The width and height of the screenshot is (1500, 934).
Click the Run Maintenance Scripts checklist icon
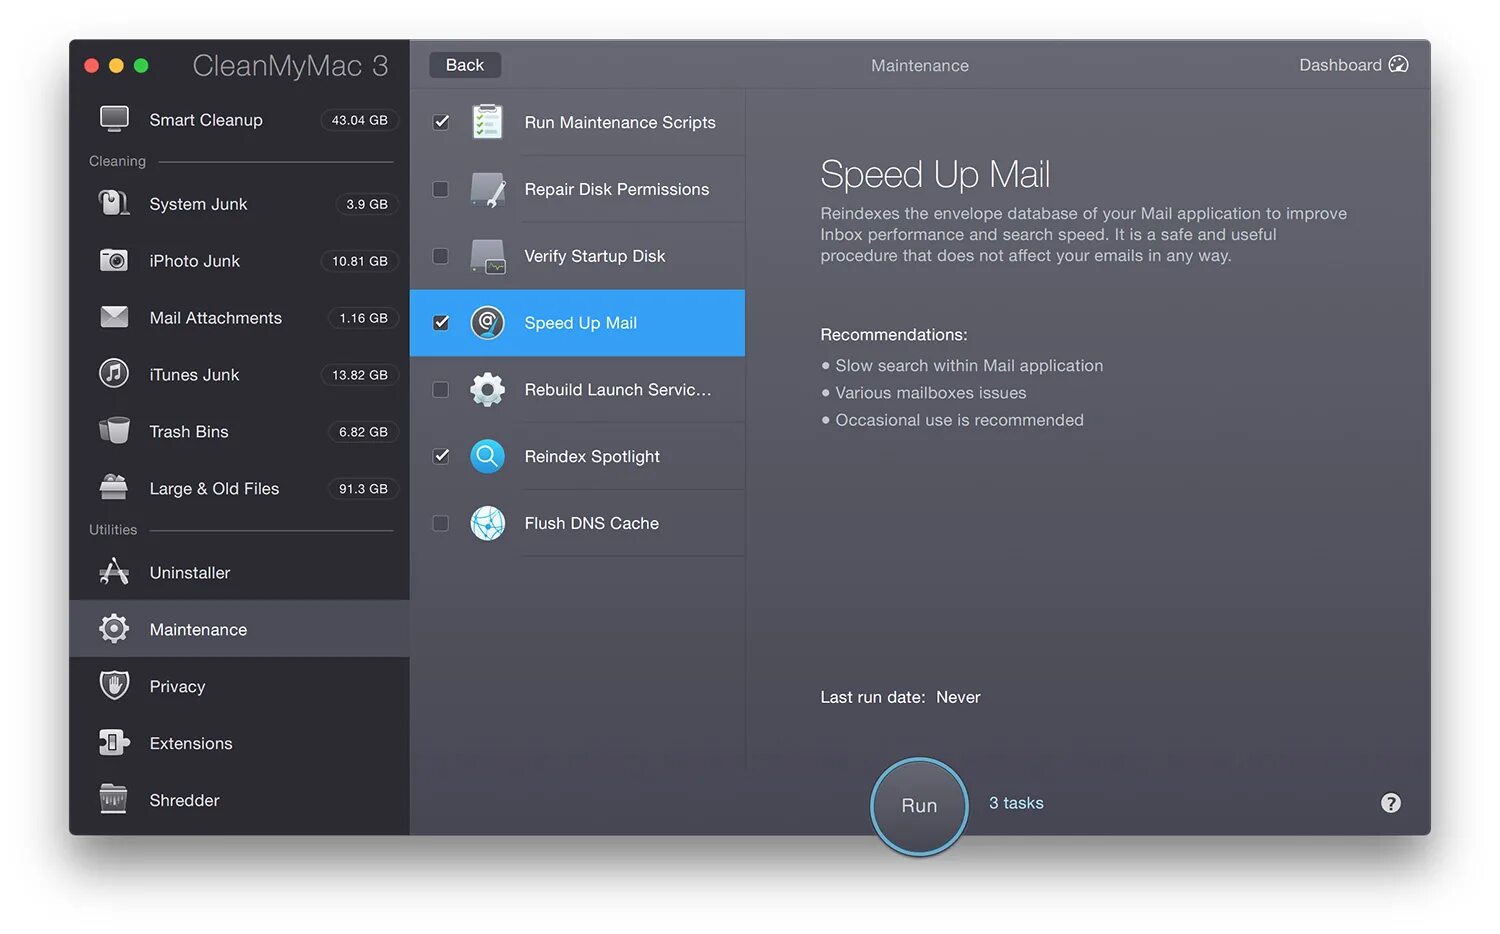[487, 122]
